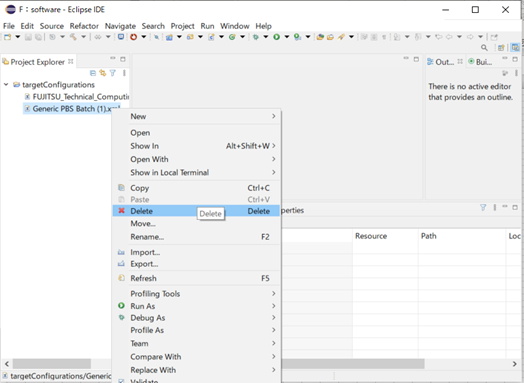
Task: Choose Import... in the context menu
Action: pos(196,252)
